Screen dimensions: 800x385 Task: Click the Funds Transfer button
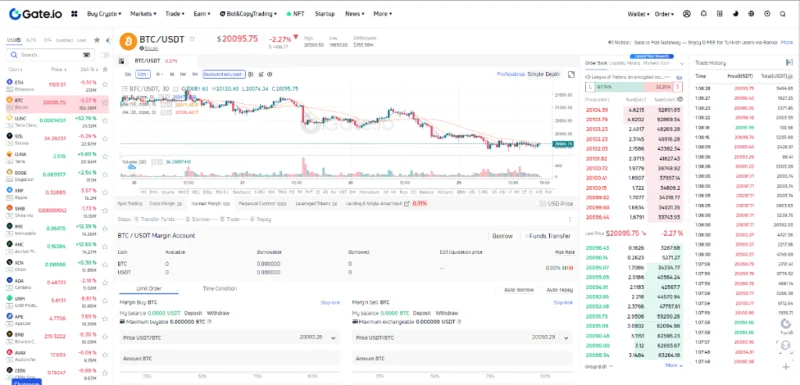[548, 236]
